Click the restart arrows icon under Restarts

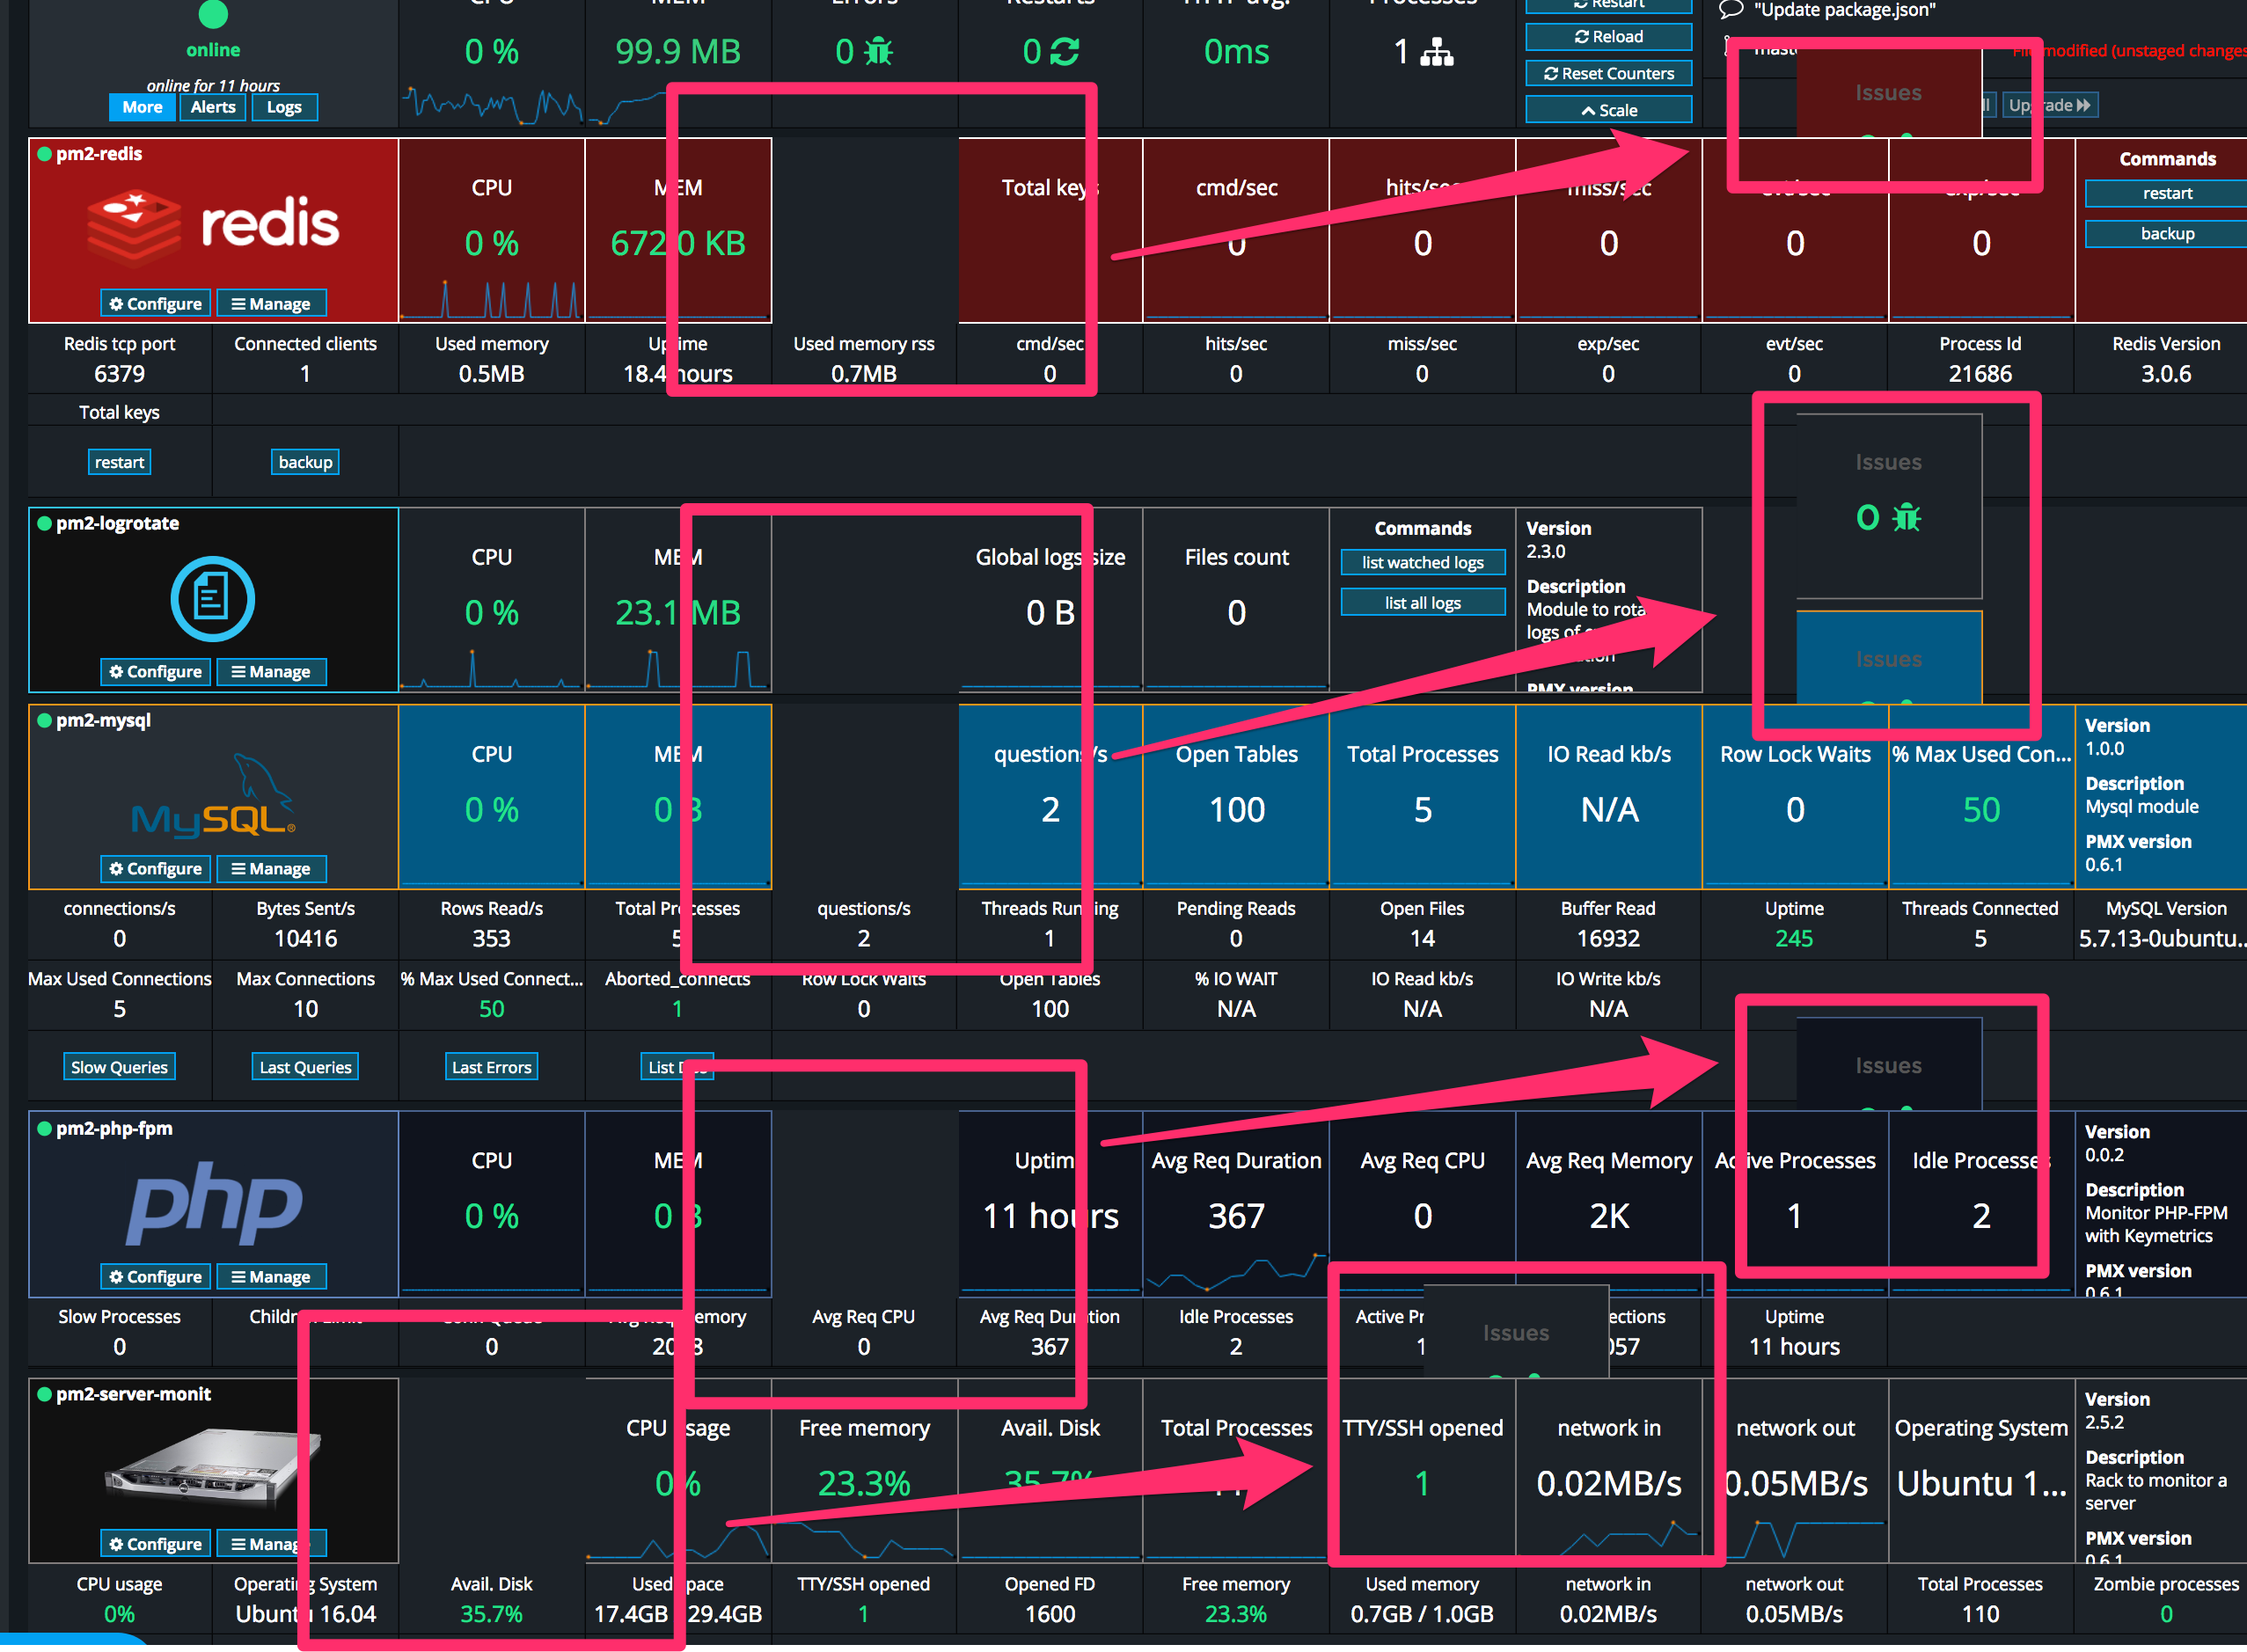1062,51
